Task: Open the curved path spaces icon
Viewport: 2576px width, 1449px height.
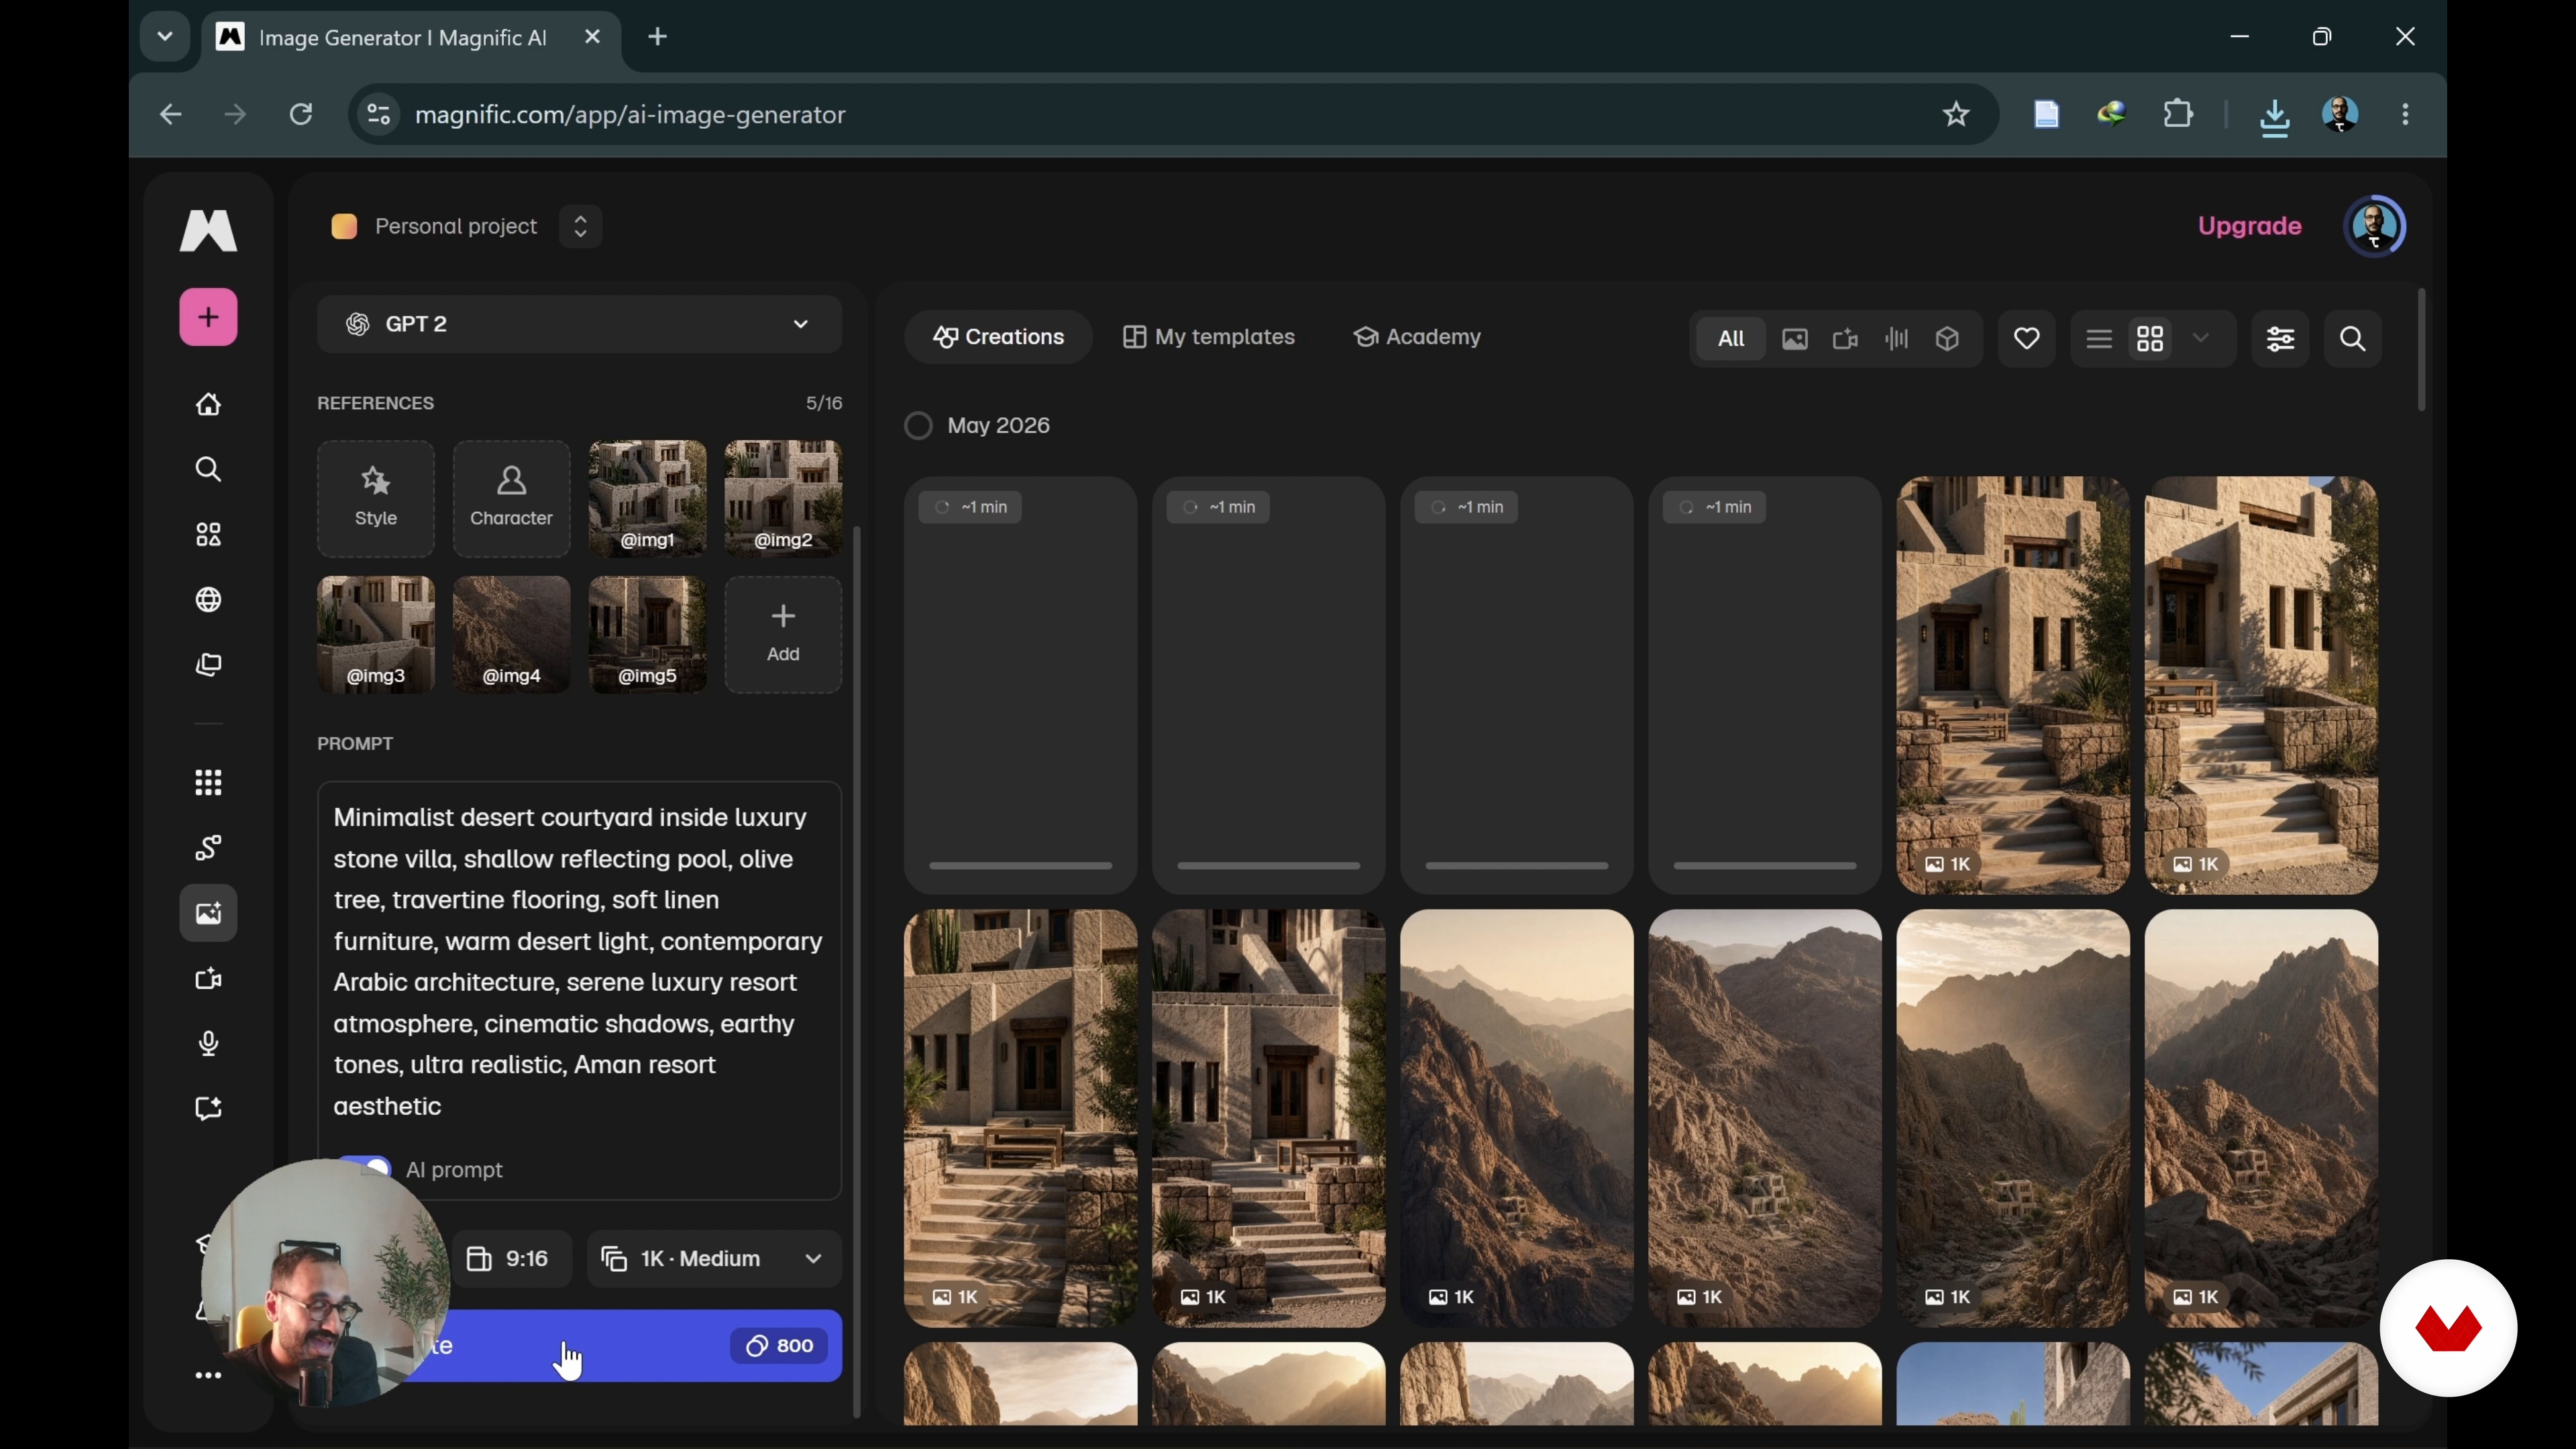Action: pyautogui.click(x=208, y=848)
